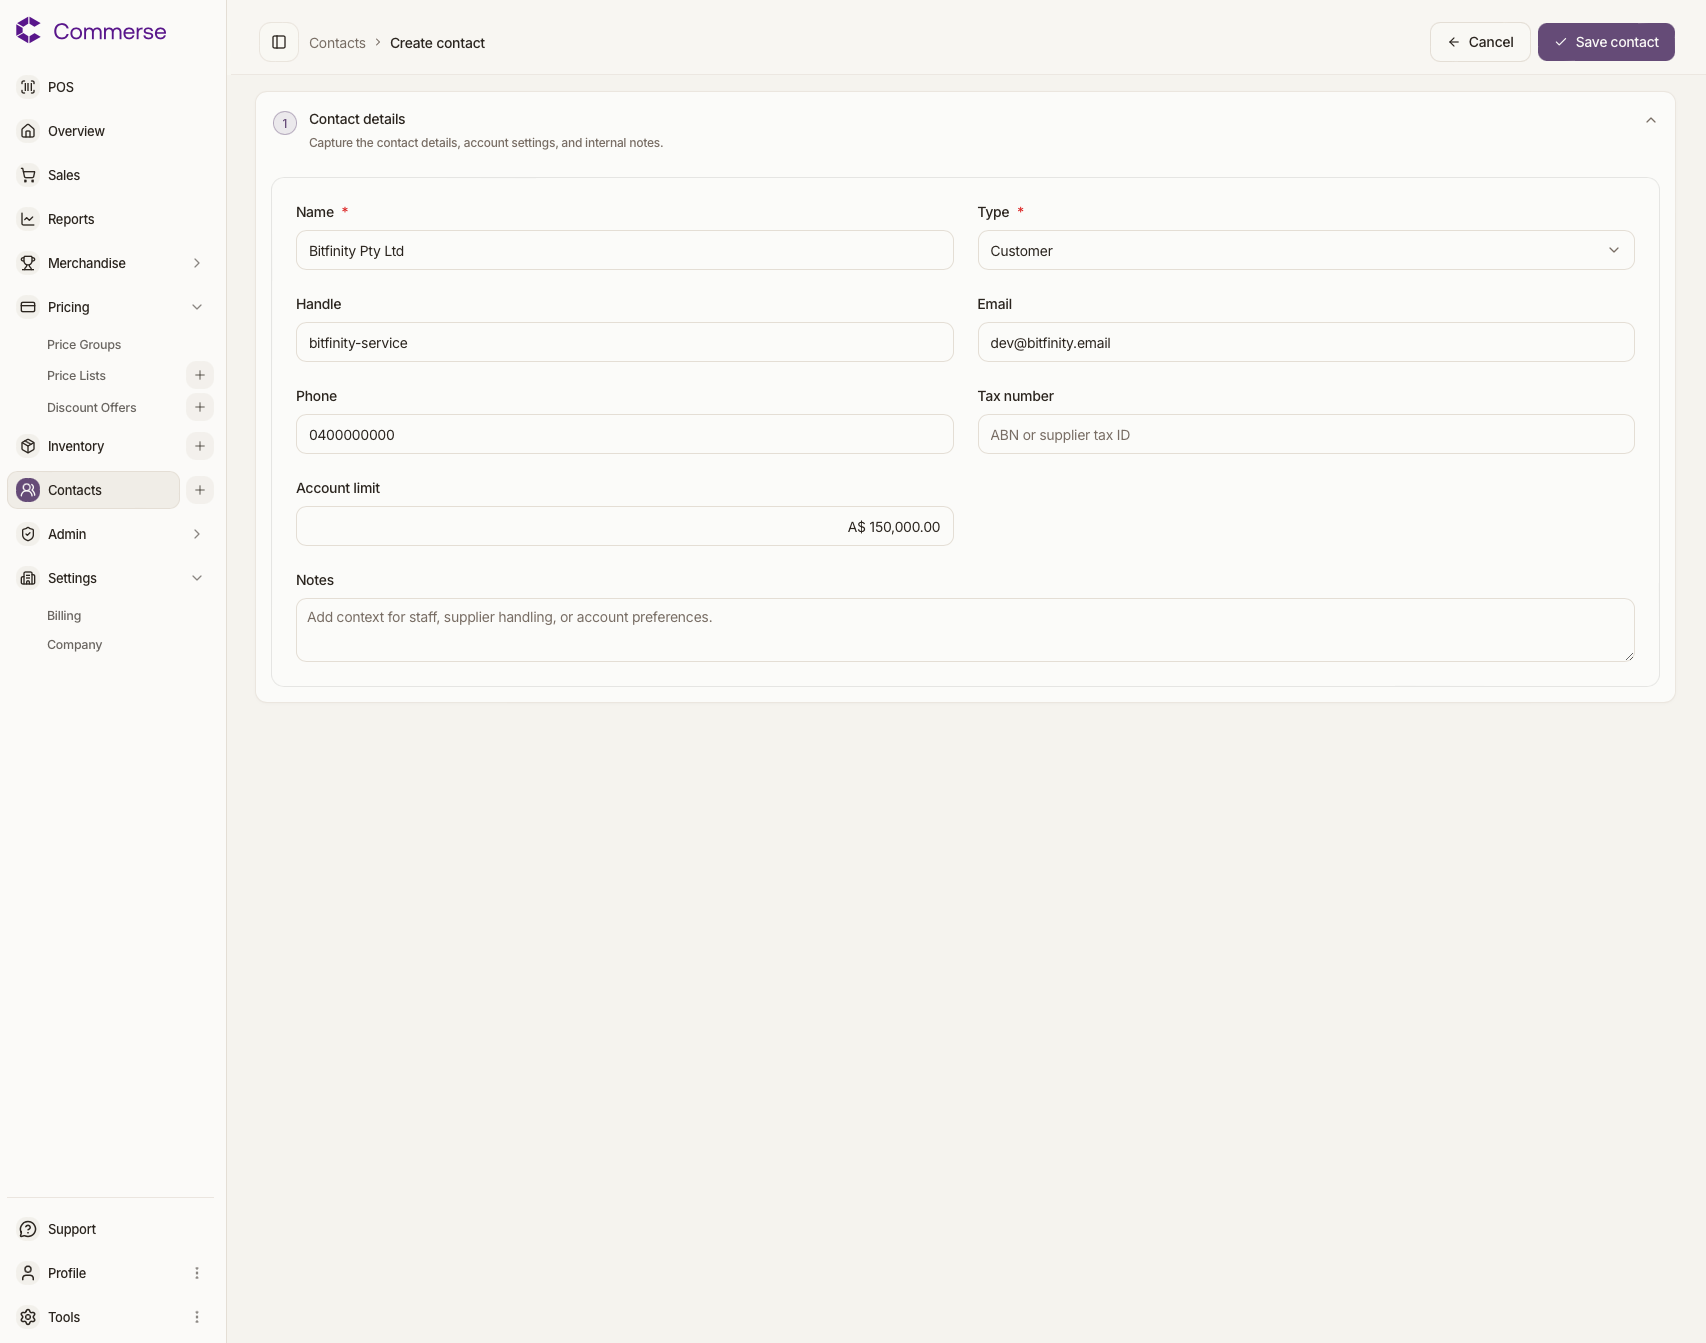The height and width of the screenshot is (1343, 1706).
Task: Click the Tools gear icon
Action: 28,1317
